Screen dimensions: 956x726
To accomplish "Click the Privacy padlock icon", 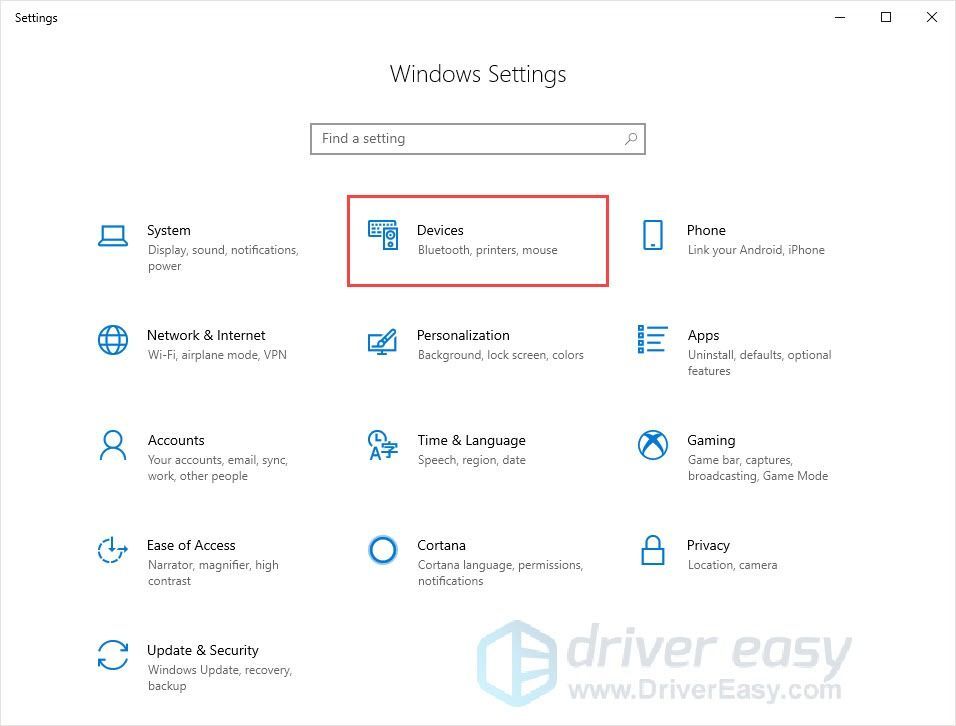I will tap(652, 550).
